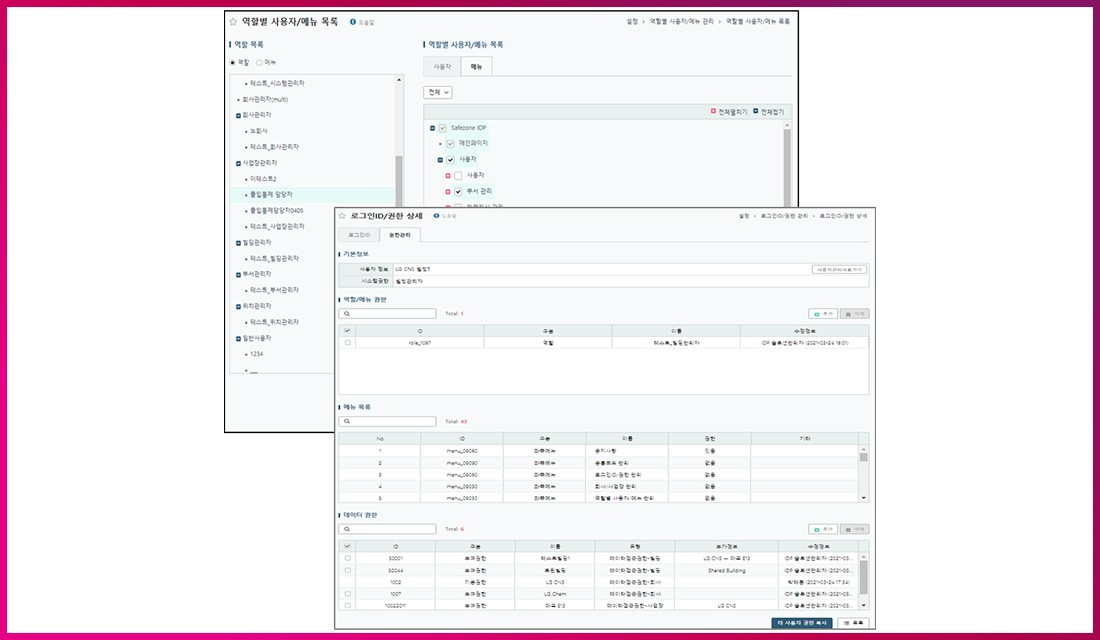The height and width of the screenshot is (640, 1100).
Task: Collapse the 사업장관리자 role group
Action: [x=238, y=162]
